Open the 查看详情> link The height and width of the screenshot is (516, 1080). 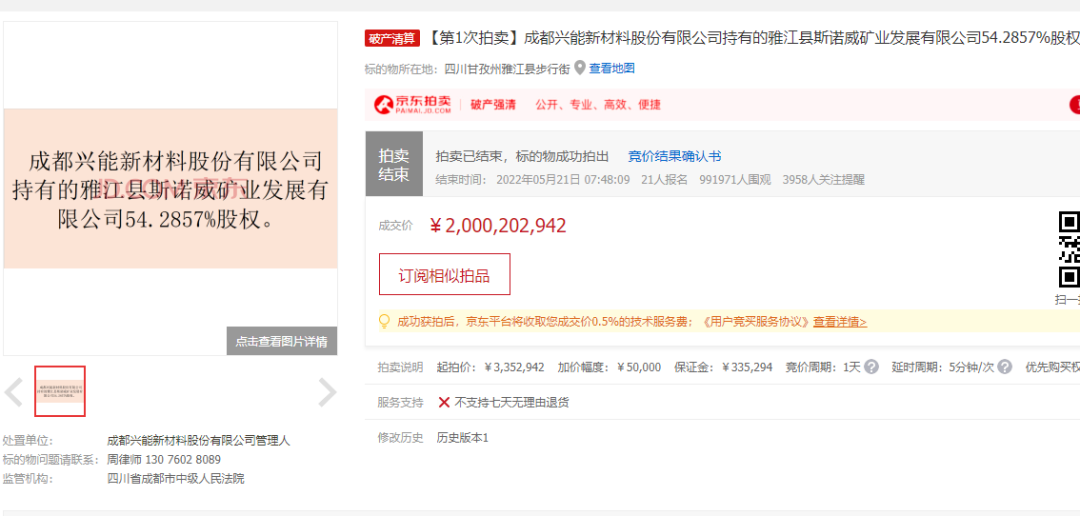point(840,322)
